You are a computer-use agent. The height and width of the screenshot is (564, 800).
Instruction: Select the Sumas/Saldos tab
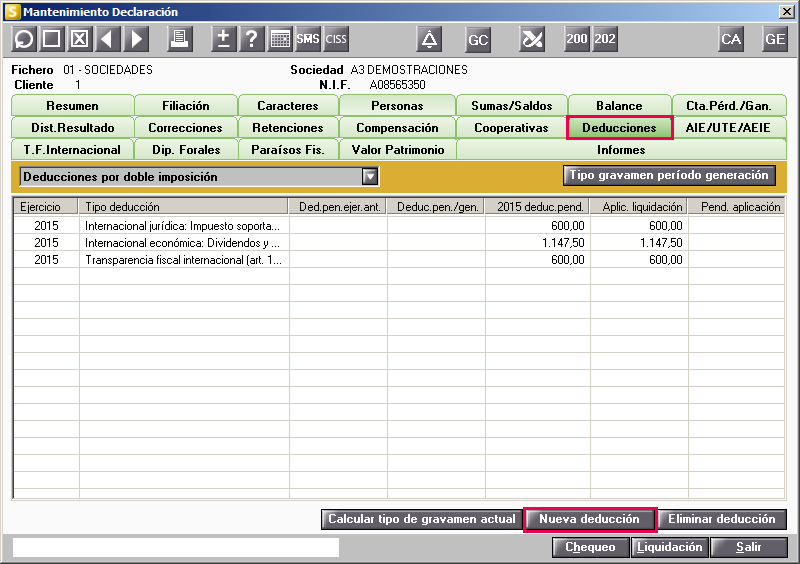[x=512, y=106]
